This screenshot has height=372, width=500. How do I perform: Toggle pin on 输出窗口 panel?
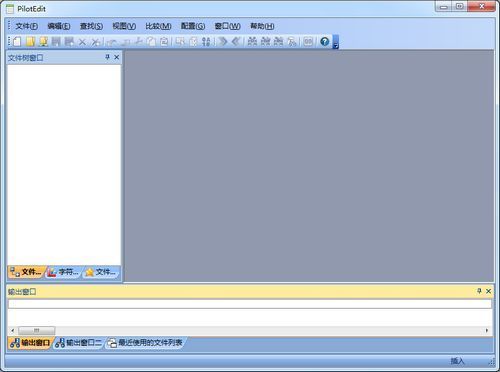point(479,291)
